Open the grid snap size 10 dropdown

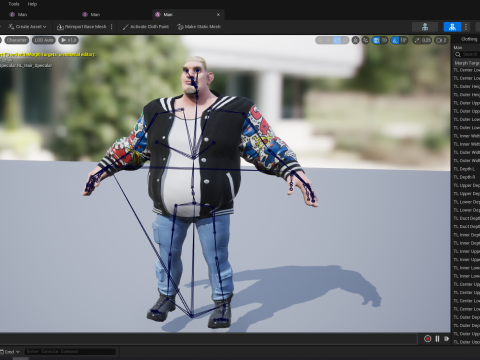(x=384, y=40)
